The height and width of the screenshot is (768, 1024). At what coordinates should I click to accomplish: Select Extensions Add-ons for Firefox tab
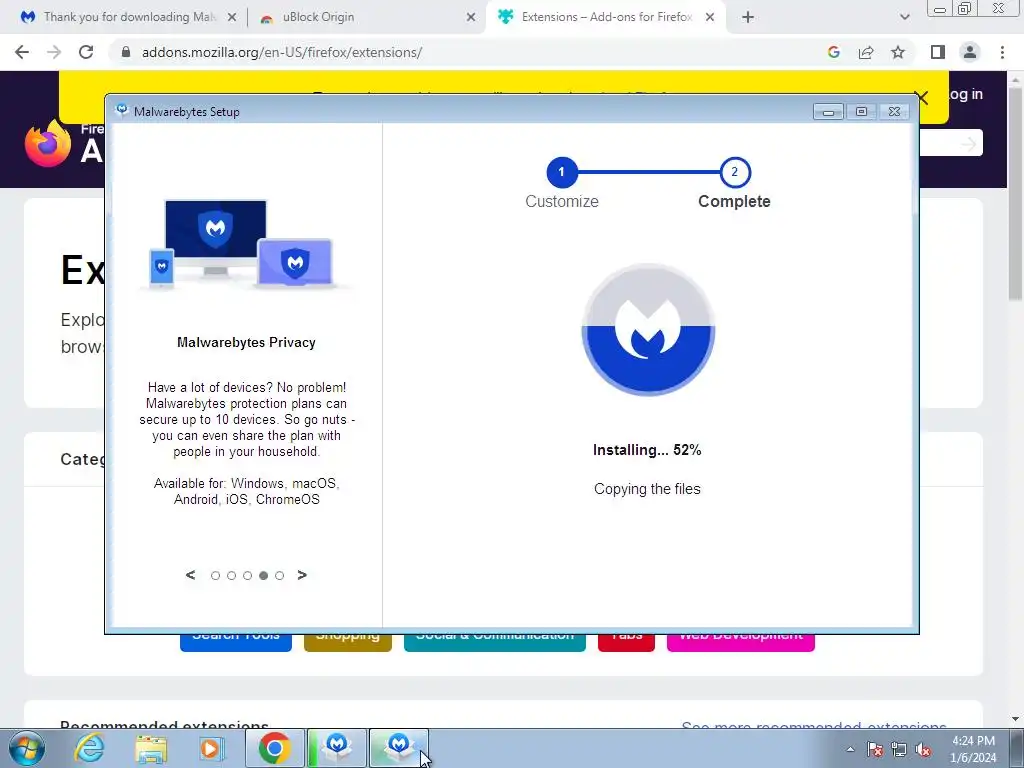[x=607, y=18]
